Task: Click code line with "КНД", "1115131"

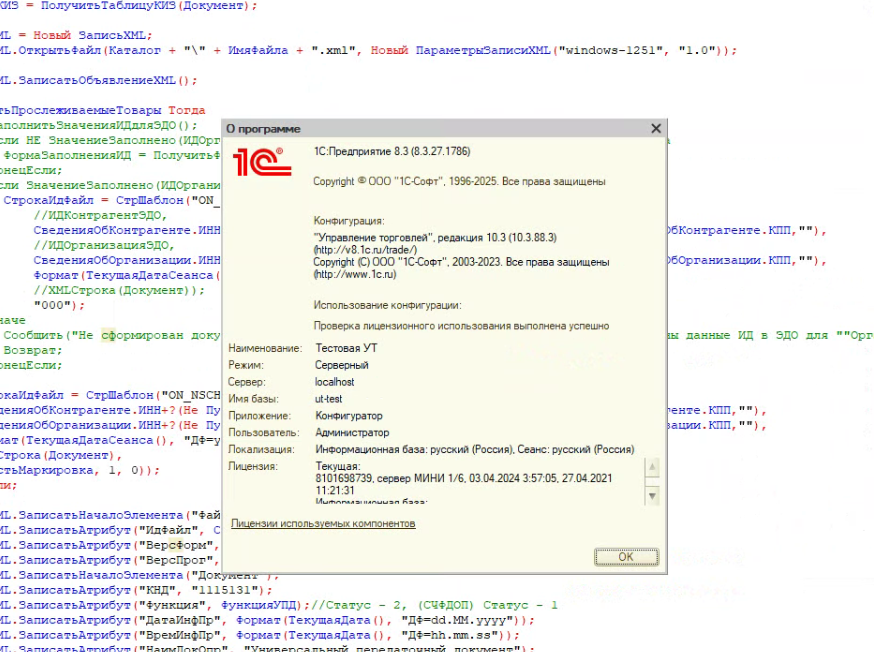Action: pos(136,590)
